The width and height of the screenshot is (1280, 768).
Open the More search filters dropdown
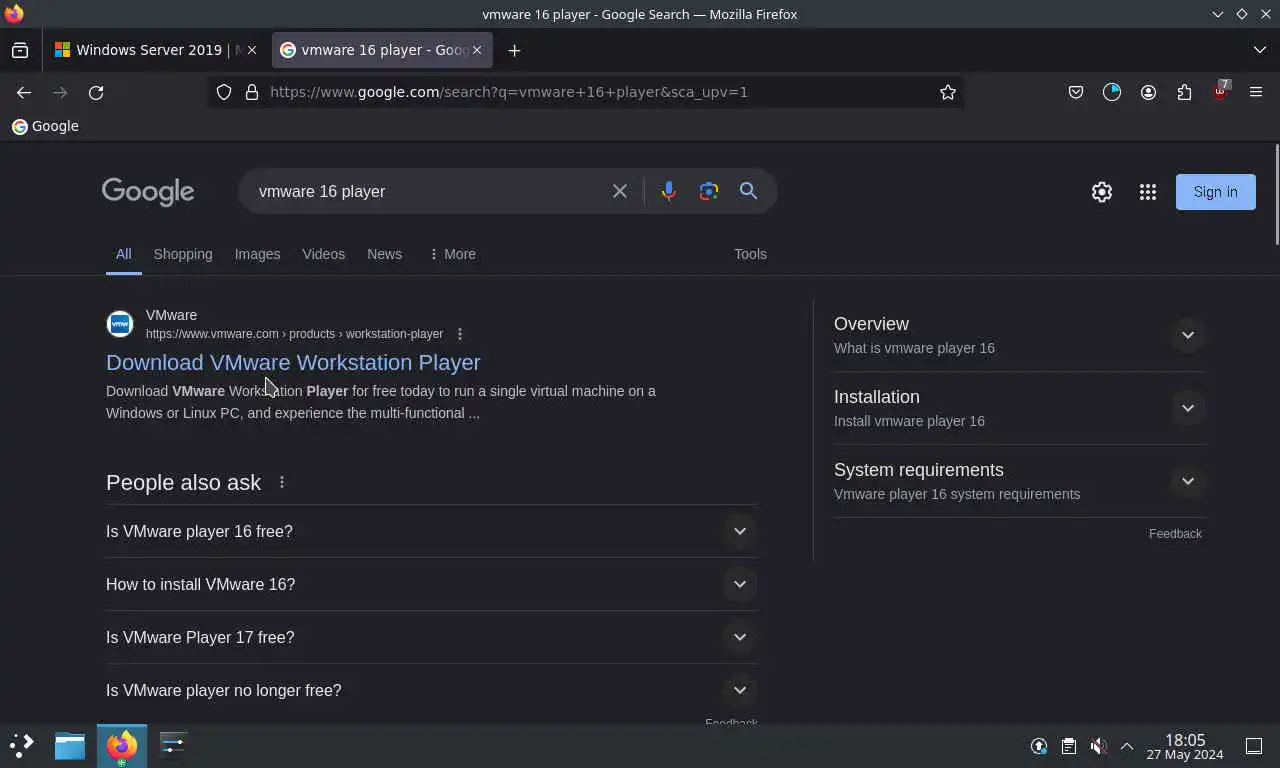tap(452, 254)
